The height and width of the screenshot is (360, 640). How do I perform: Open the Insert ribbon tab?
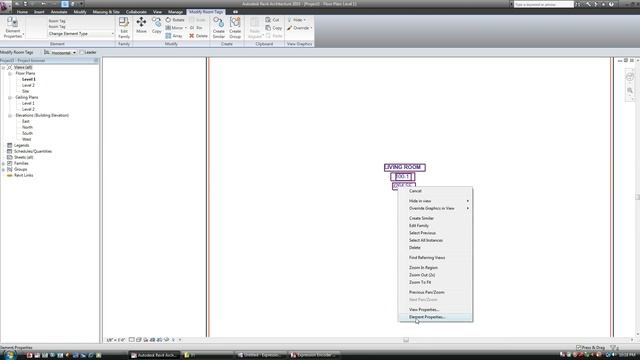pyautogui.click(x=39, y=12)
